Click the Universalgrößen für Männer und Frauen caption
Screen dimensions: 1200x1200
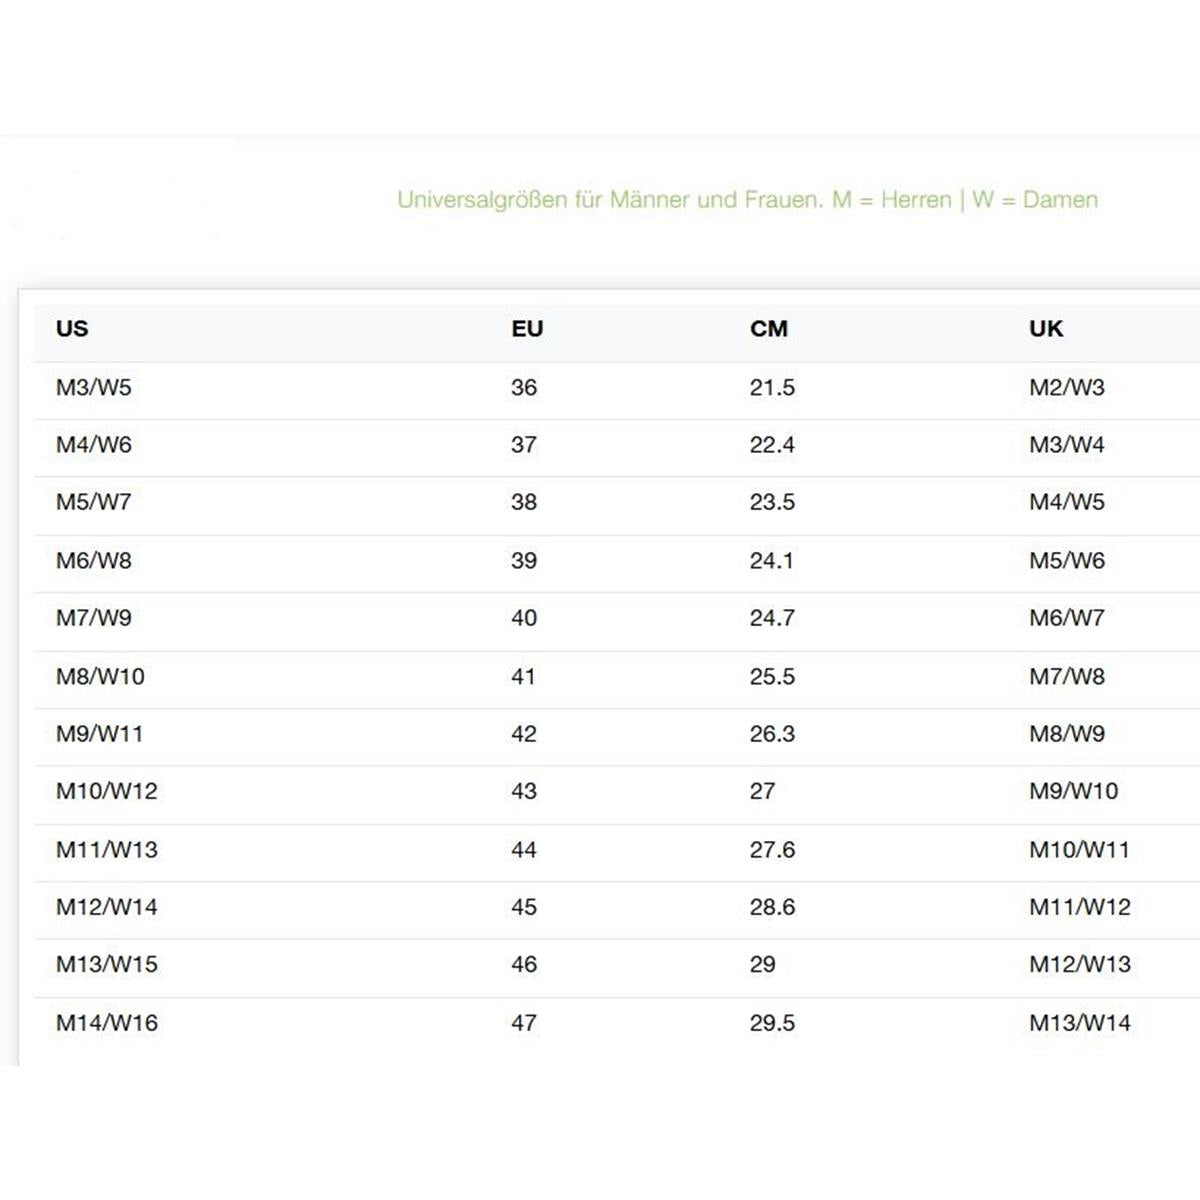pyautogui.click(x=747, y=200)
